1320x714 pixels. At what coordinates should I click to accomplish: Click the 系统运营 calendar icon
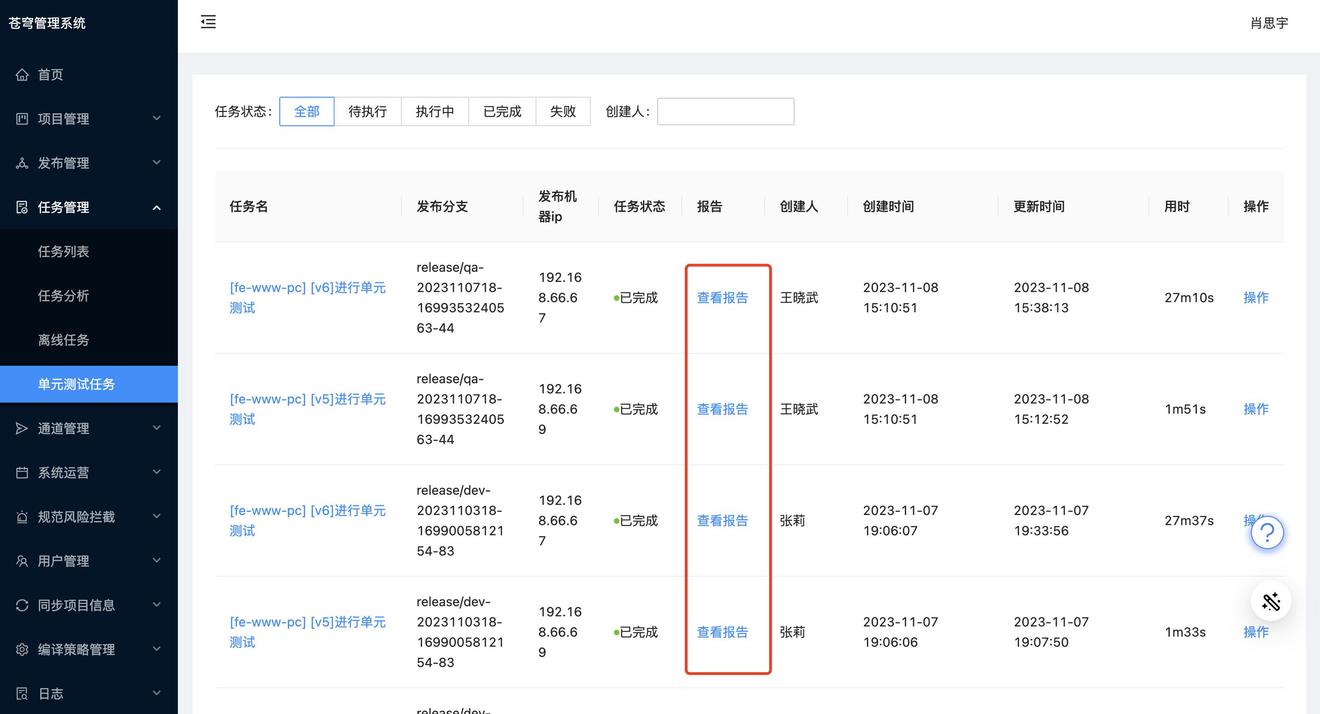(22, 472)
